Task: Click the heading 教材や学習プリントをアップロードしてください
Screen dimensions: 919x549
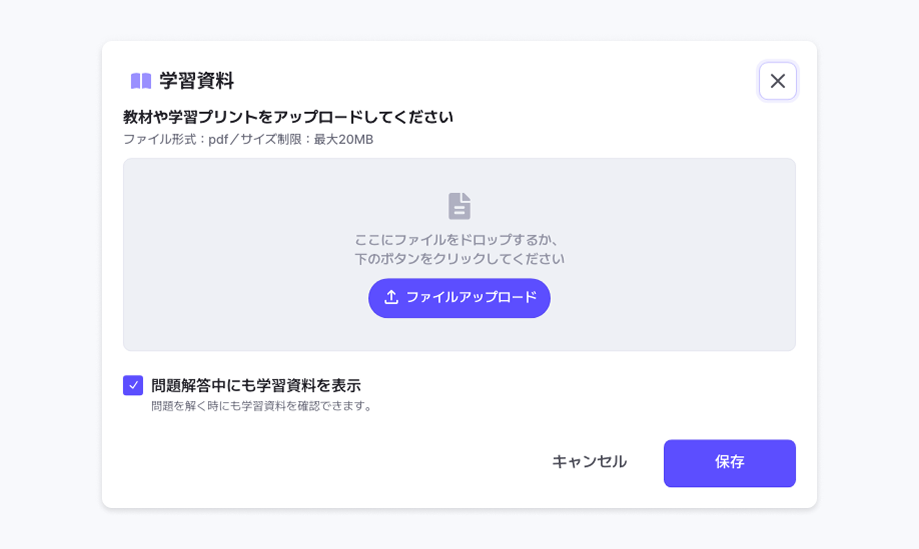Action: coord(288,117)
